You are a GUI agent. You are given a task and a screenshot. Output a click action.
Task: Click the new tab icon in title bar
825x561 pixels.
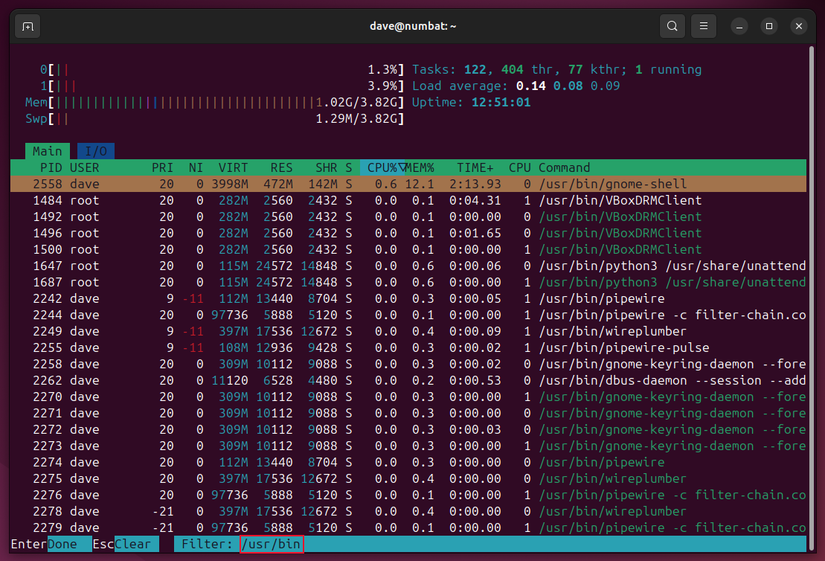point(28,26)
